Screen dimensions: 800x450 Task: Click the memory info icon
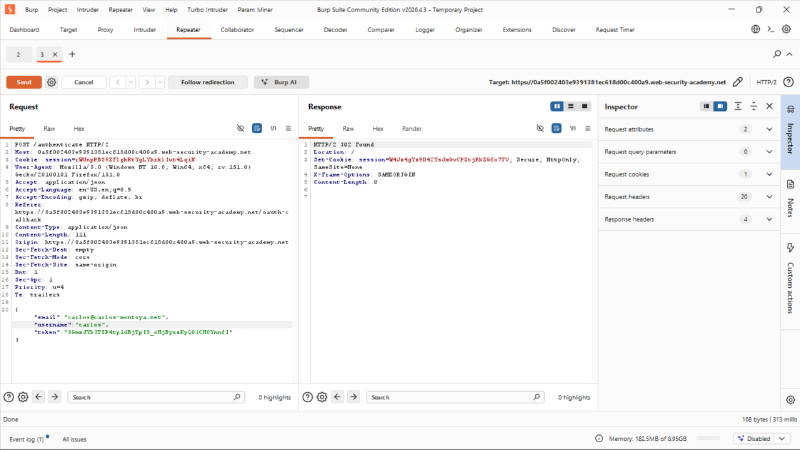pos(599,438)
